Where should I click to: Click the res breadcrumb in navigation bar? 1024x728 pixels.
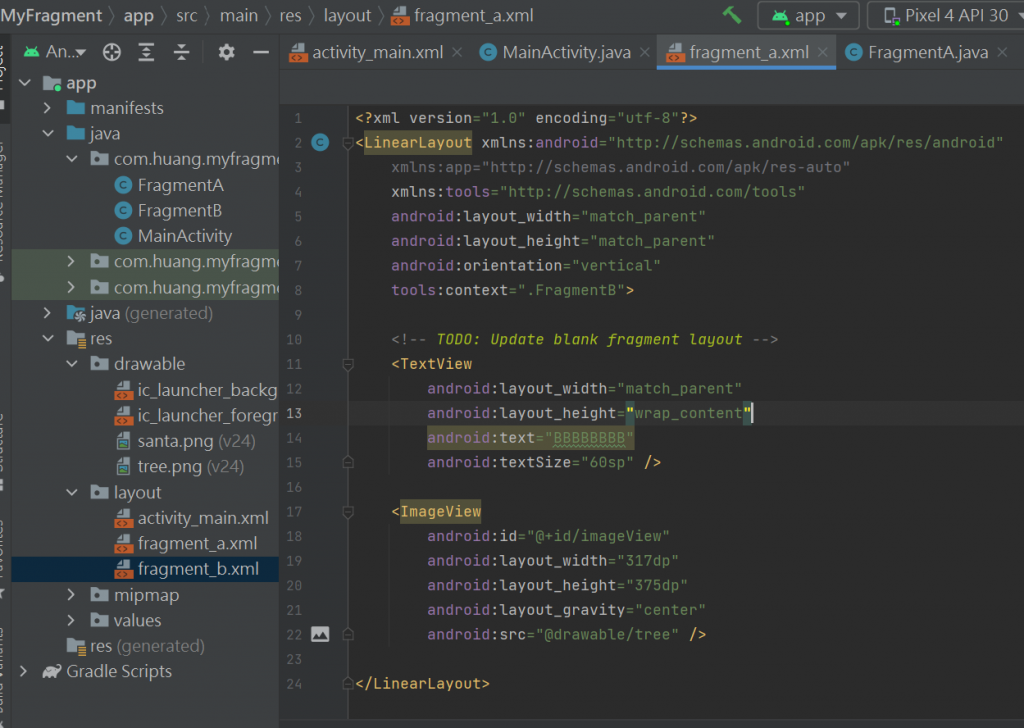click(x=290, y=15)
